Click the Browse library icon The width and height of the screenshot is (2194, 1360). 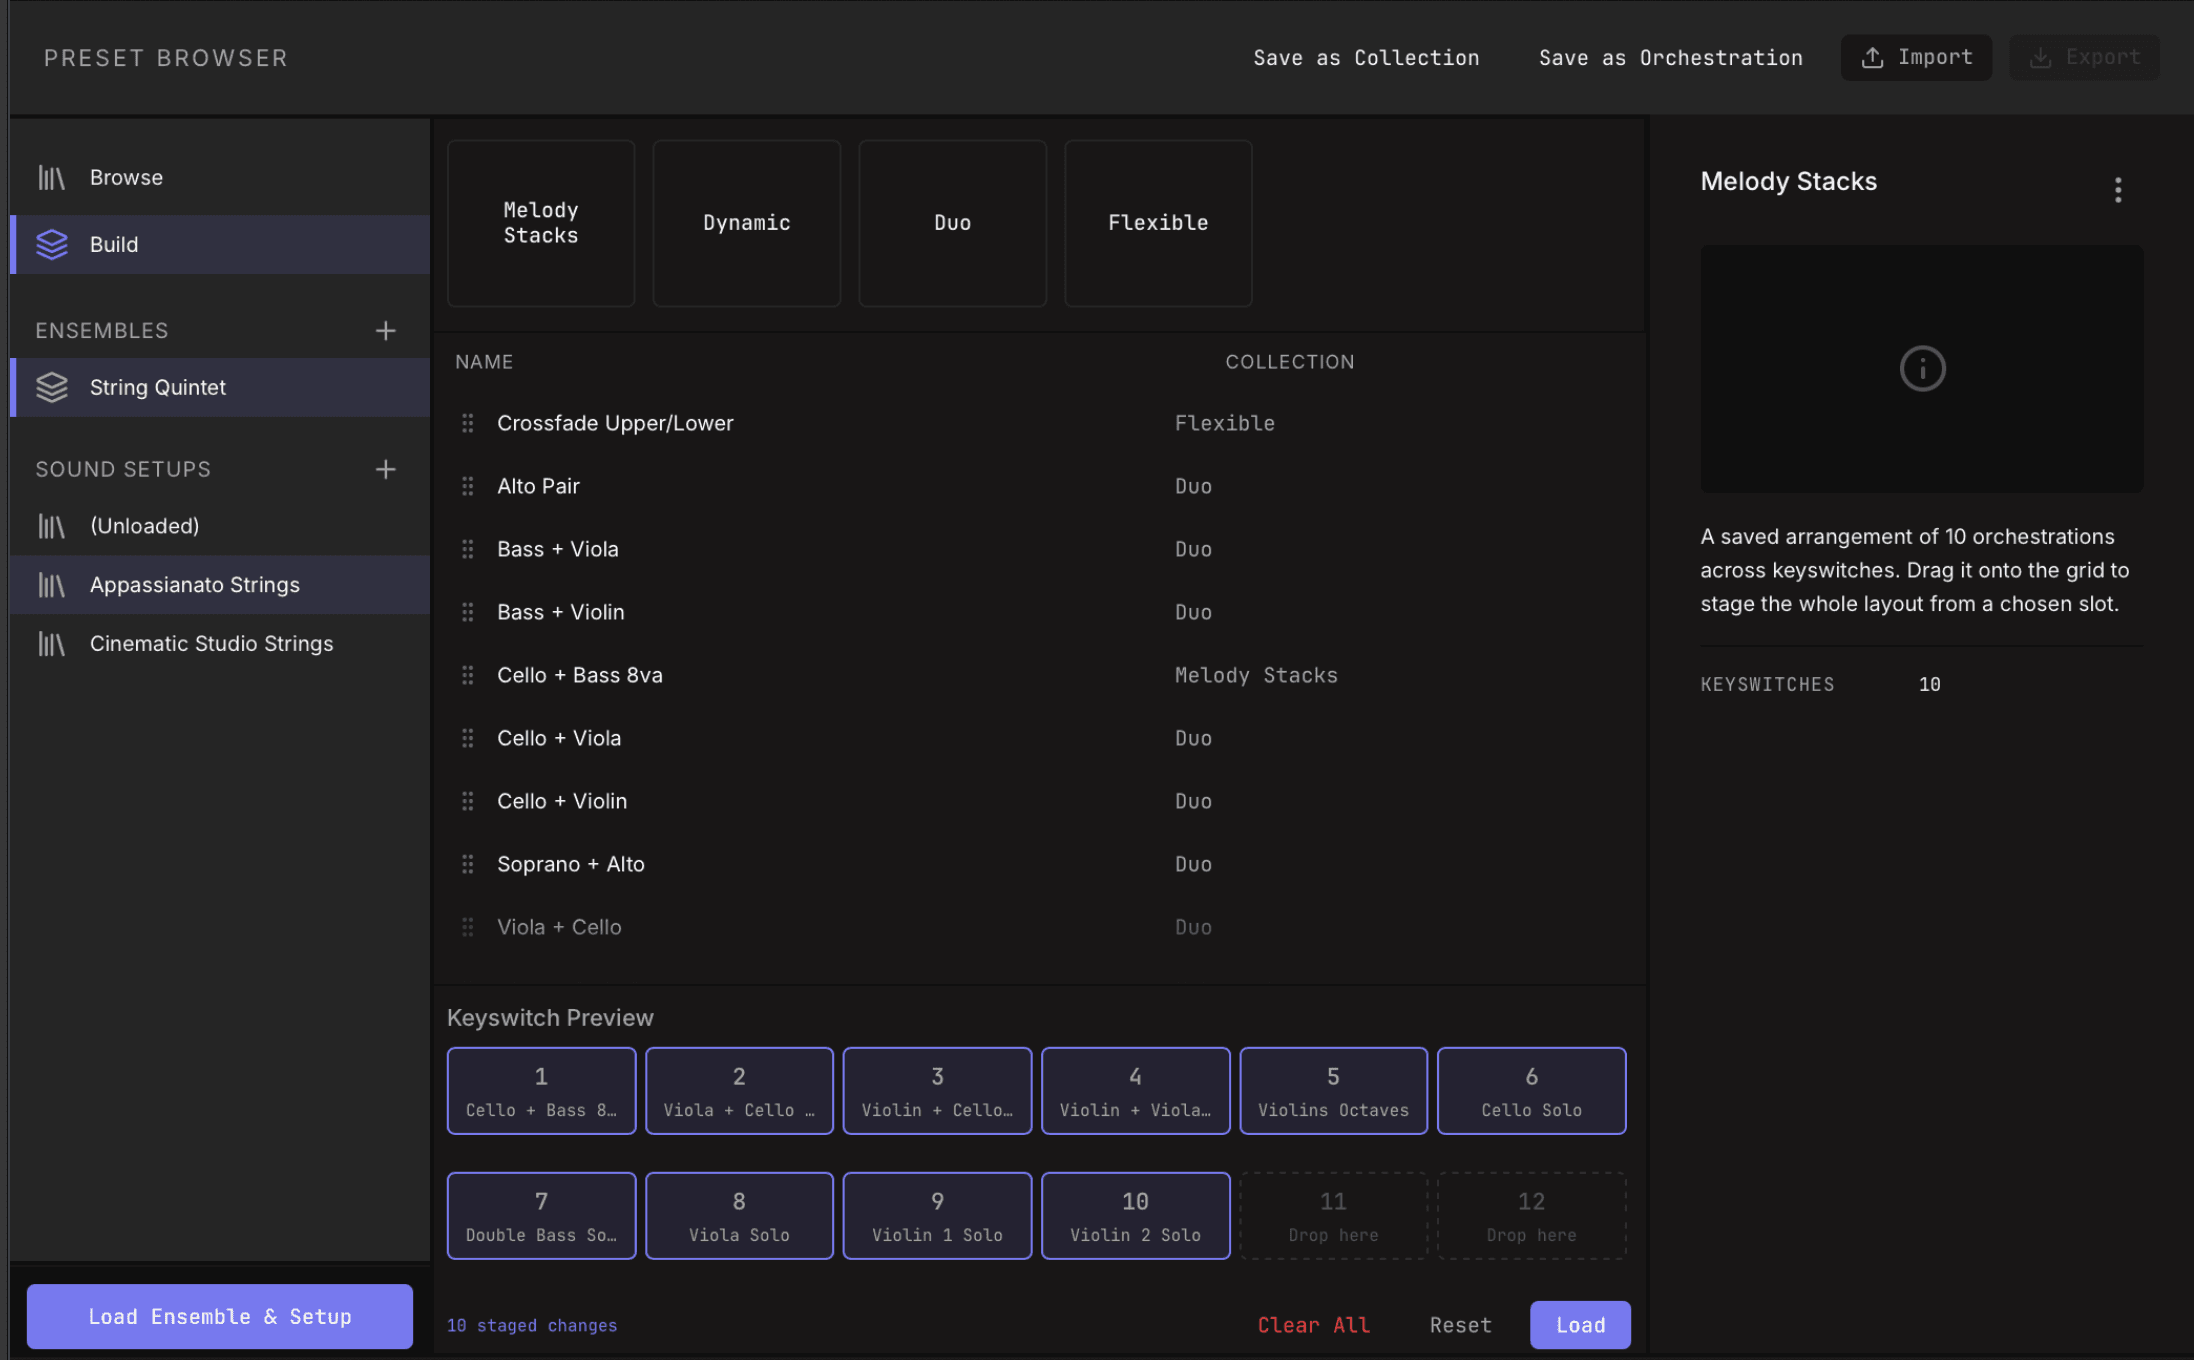[x=51, y=177]
